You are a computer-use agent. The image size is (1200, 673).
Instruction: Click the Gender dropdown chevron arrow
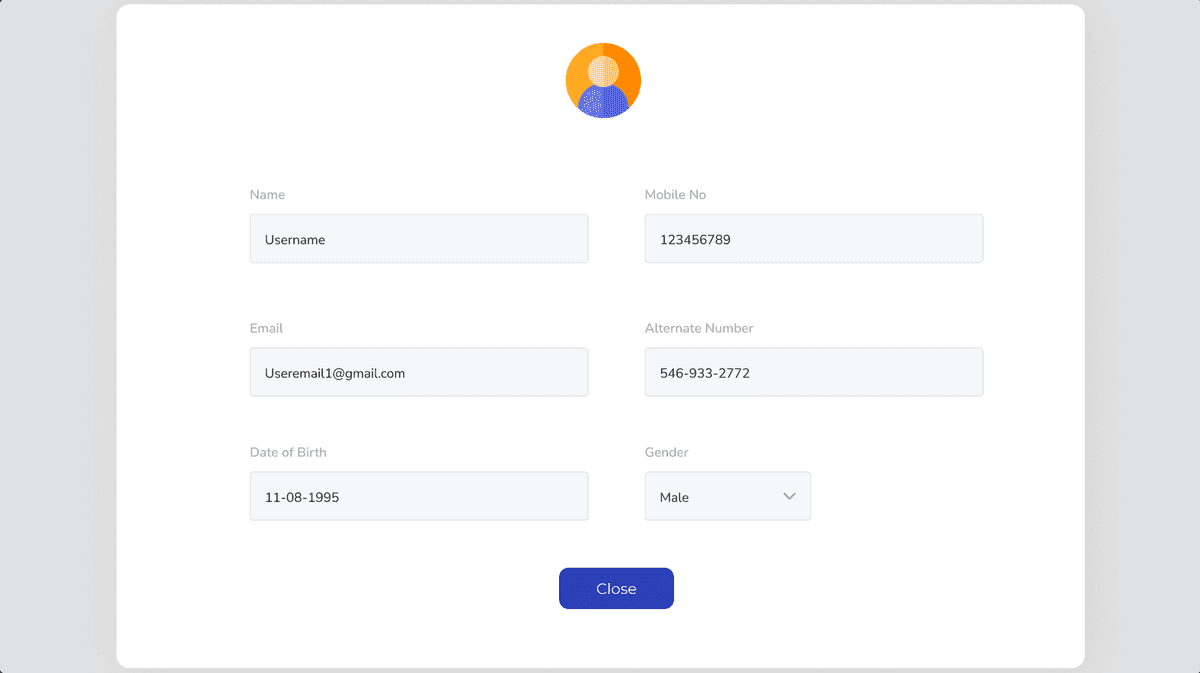789,496
